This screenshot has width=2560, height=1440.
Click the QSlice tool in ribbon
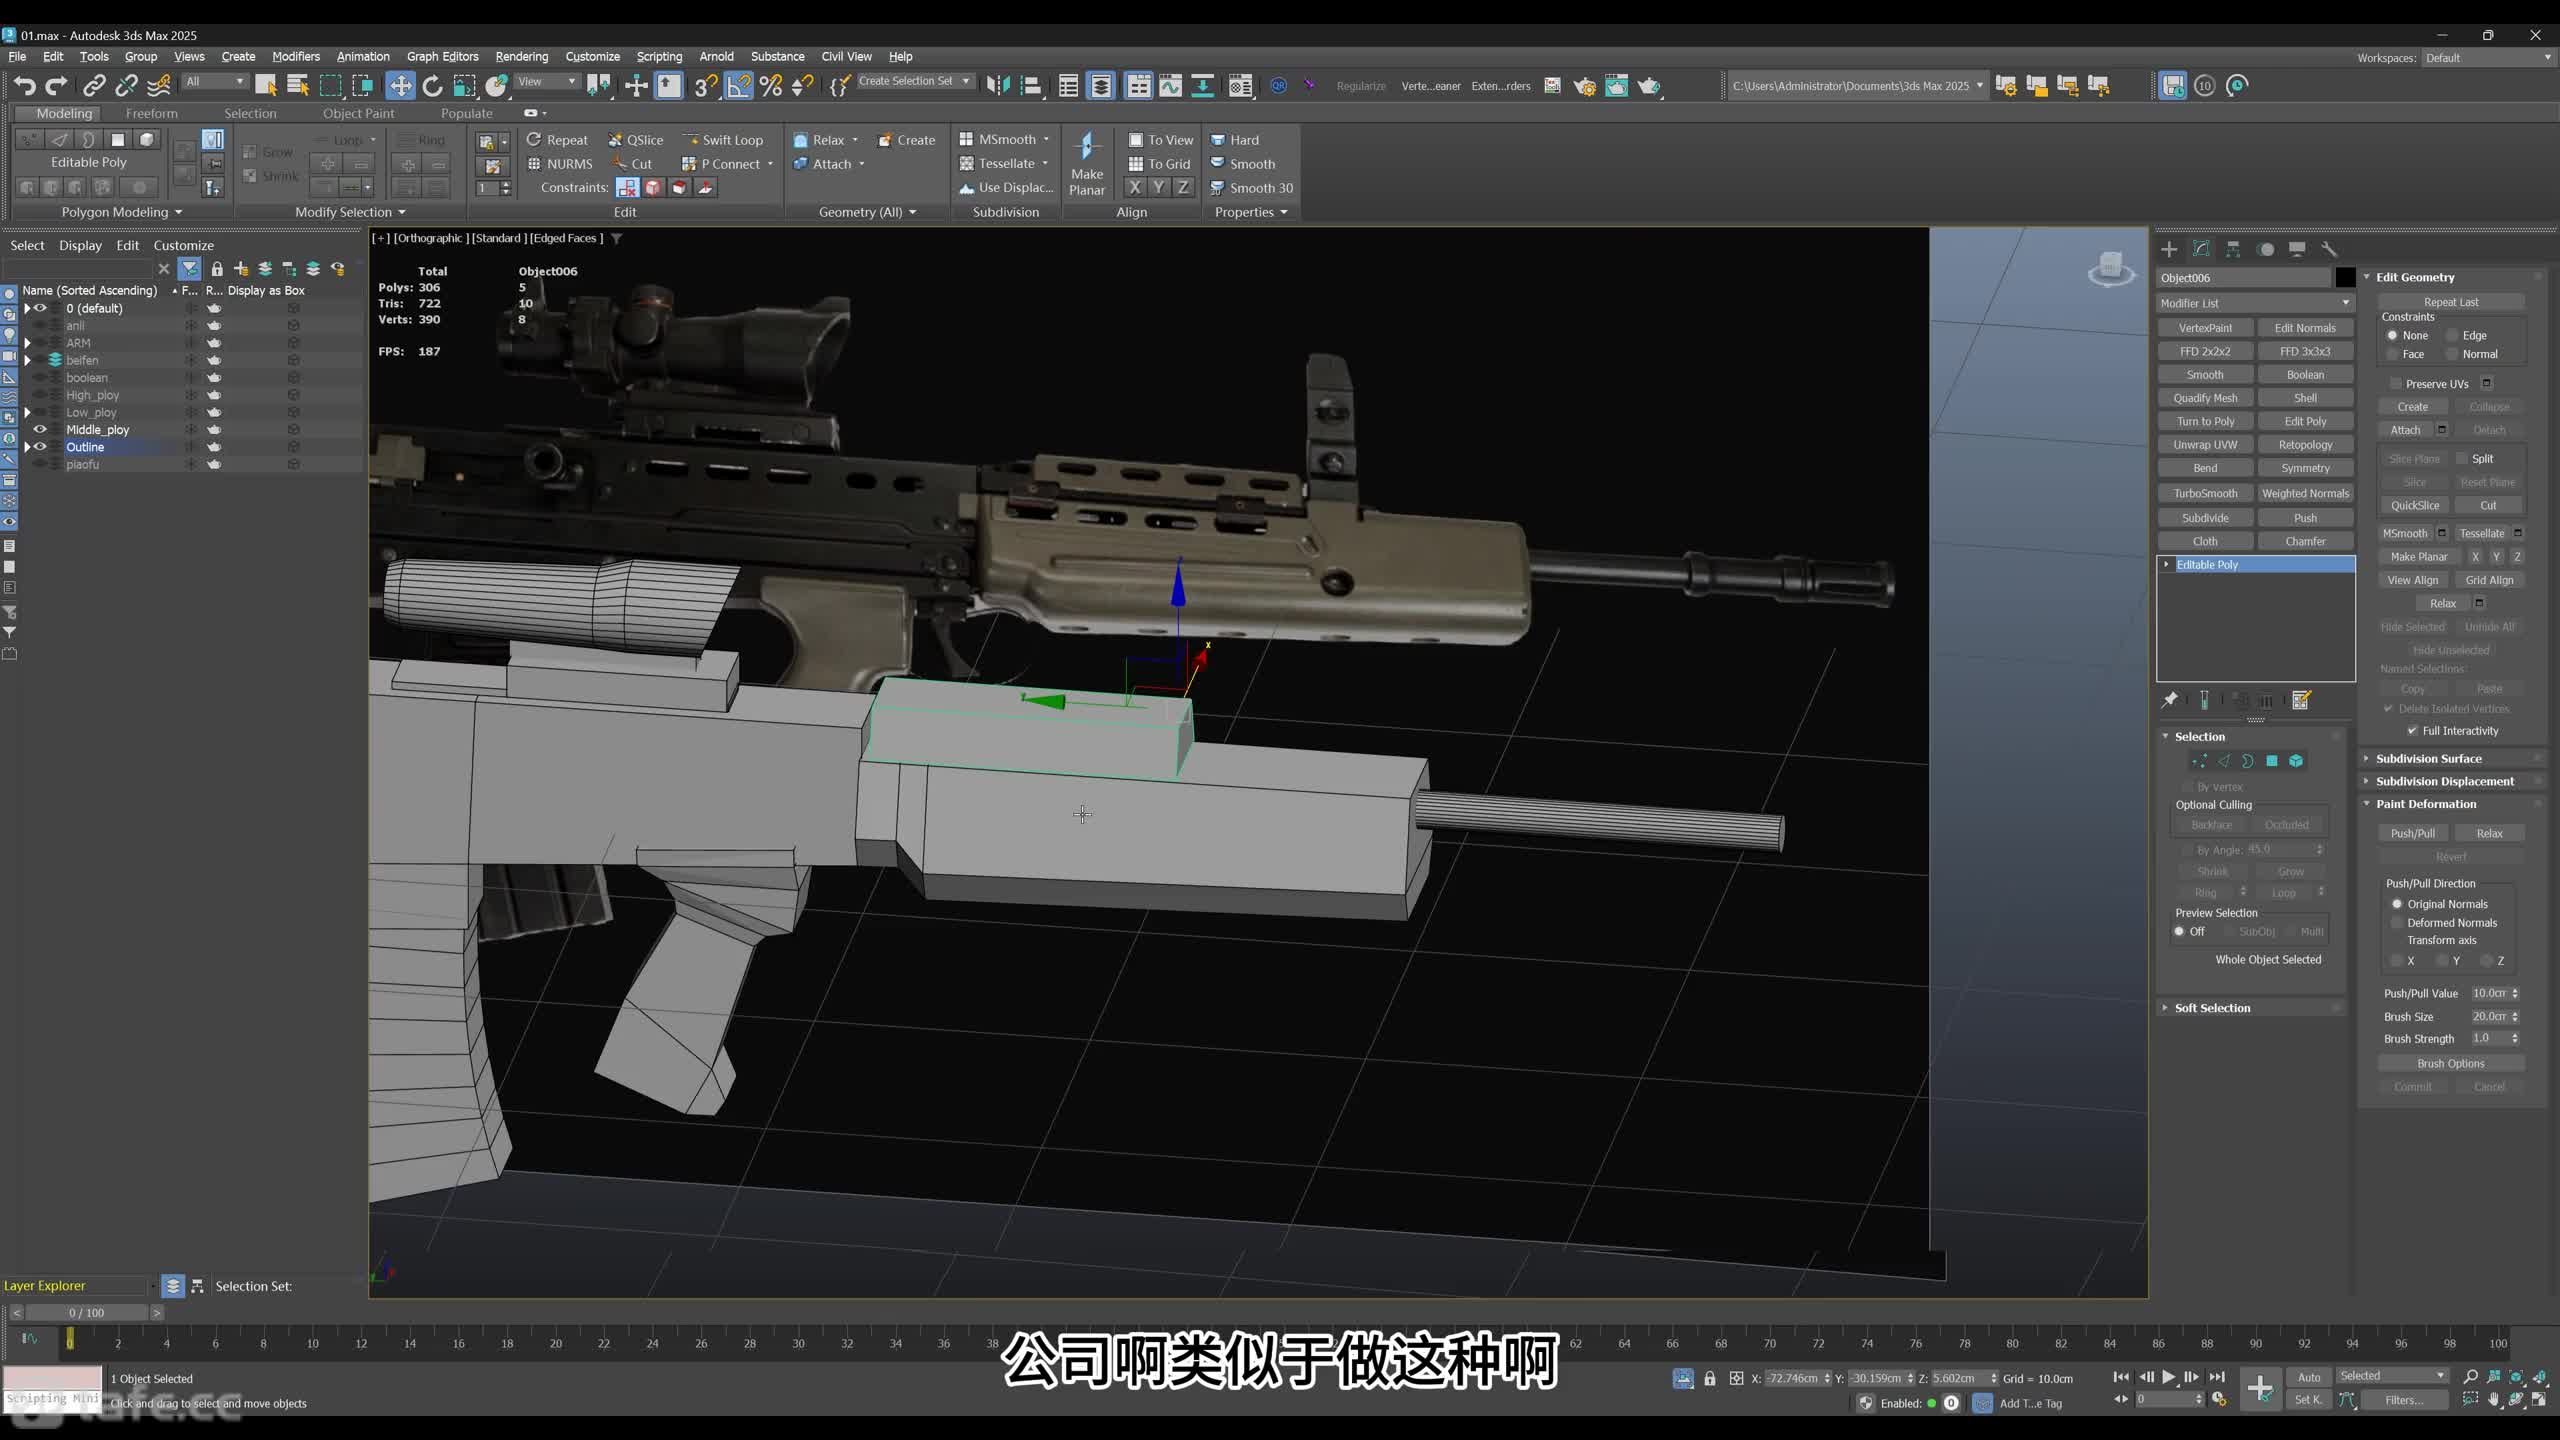click(x=636, y=140)
